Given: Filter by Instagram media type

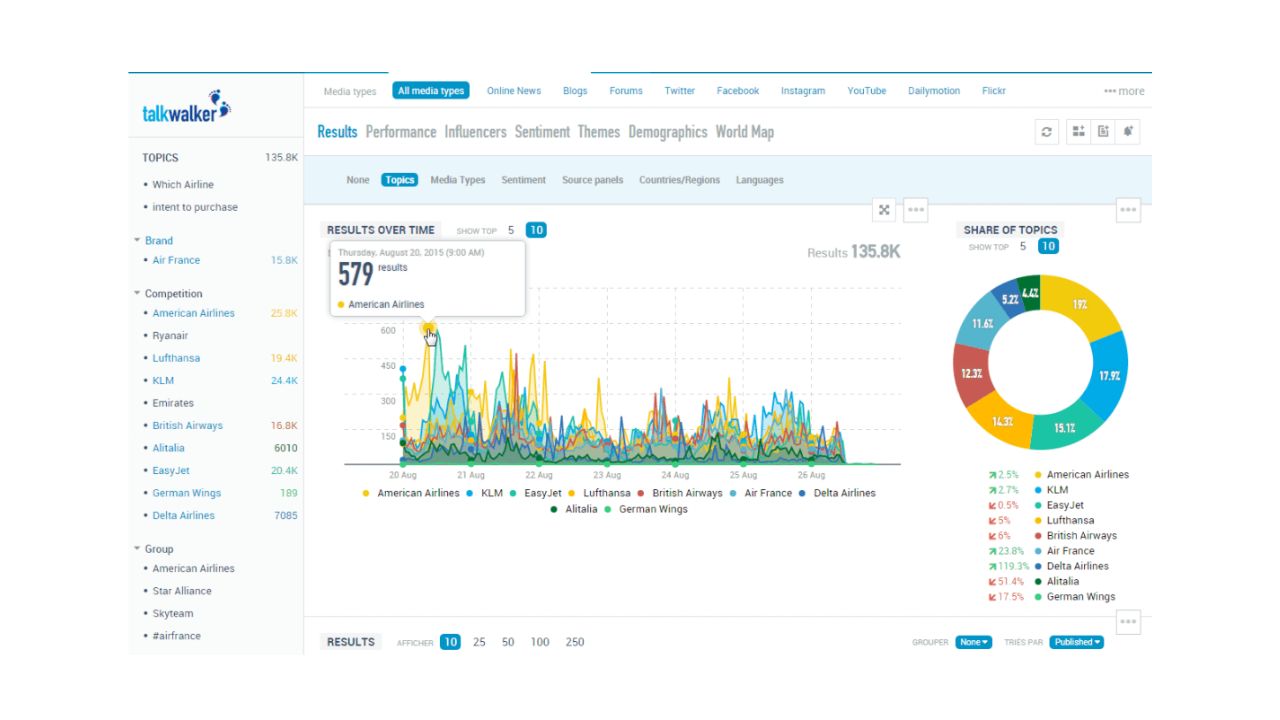Looking at the screenshot, I should point(803,91).
